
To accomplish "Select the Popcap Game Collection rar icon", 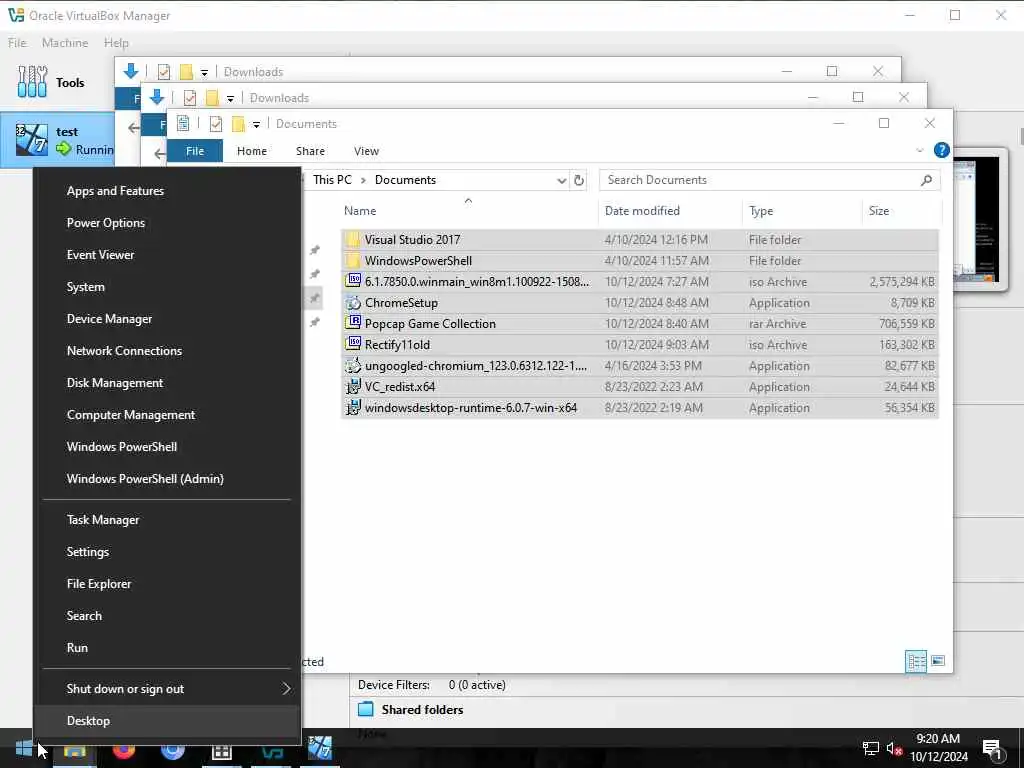I will (x=353, y=323).
